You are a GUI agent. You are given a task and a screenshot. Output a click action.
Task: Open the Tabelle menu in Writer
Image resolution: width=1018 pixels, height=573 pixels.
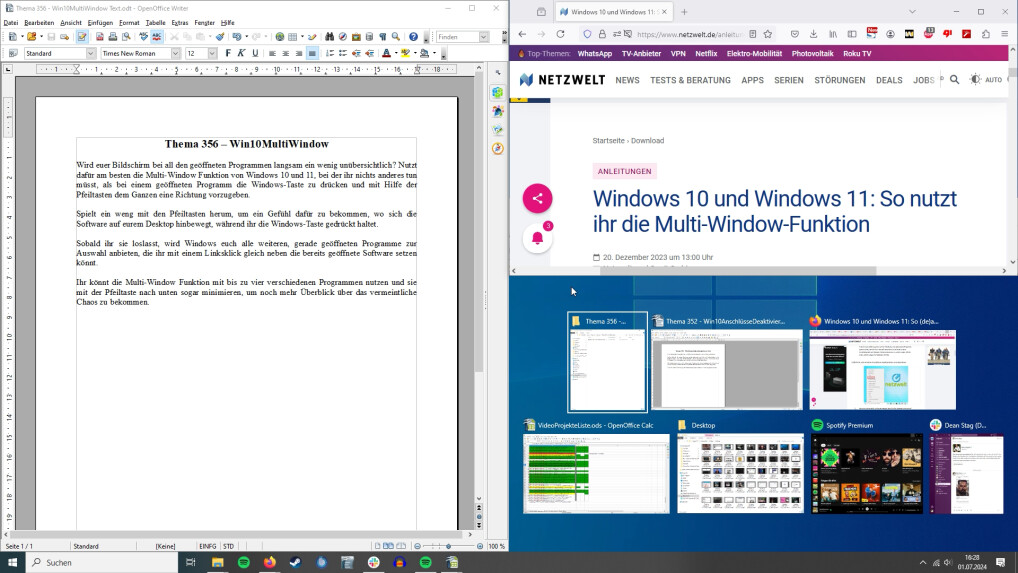155,22
